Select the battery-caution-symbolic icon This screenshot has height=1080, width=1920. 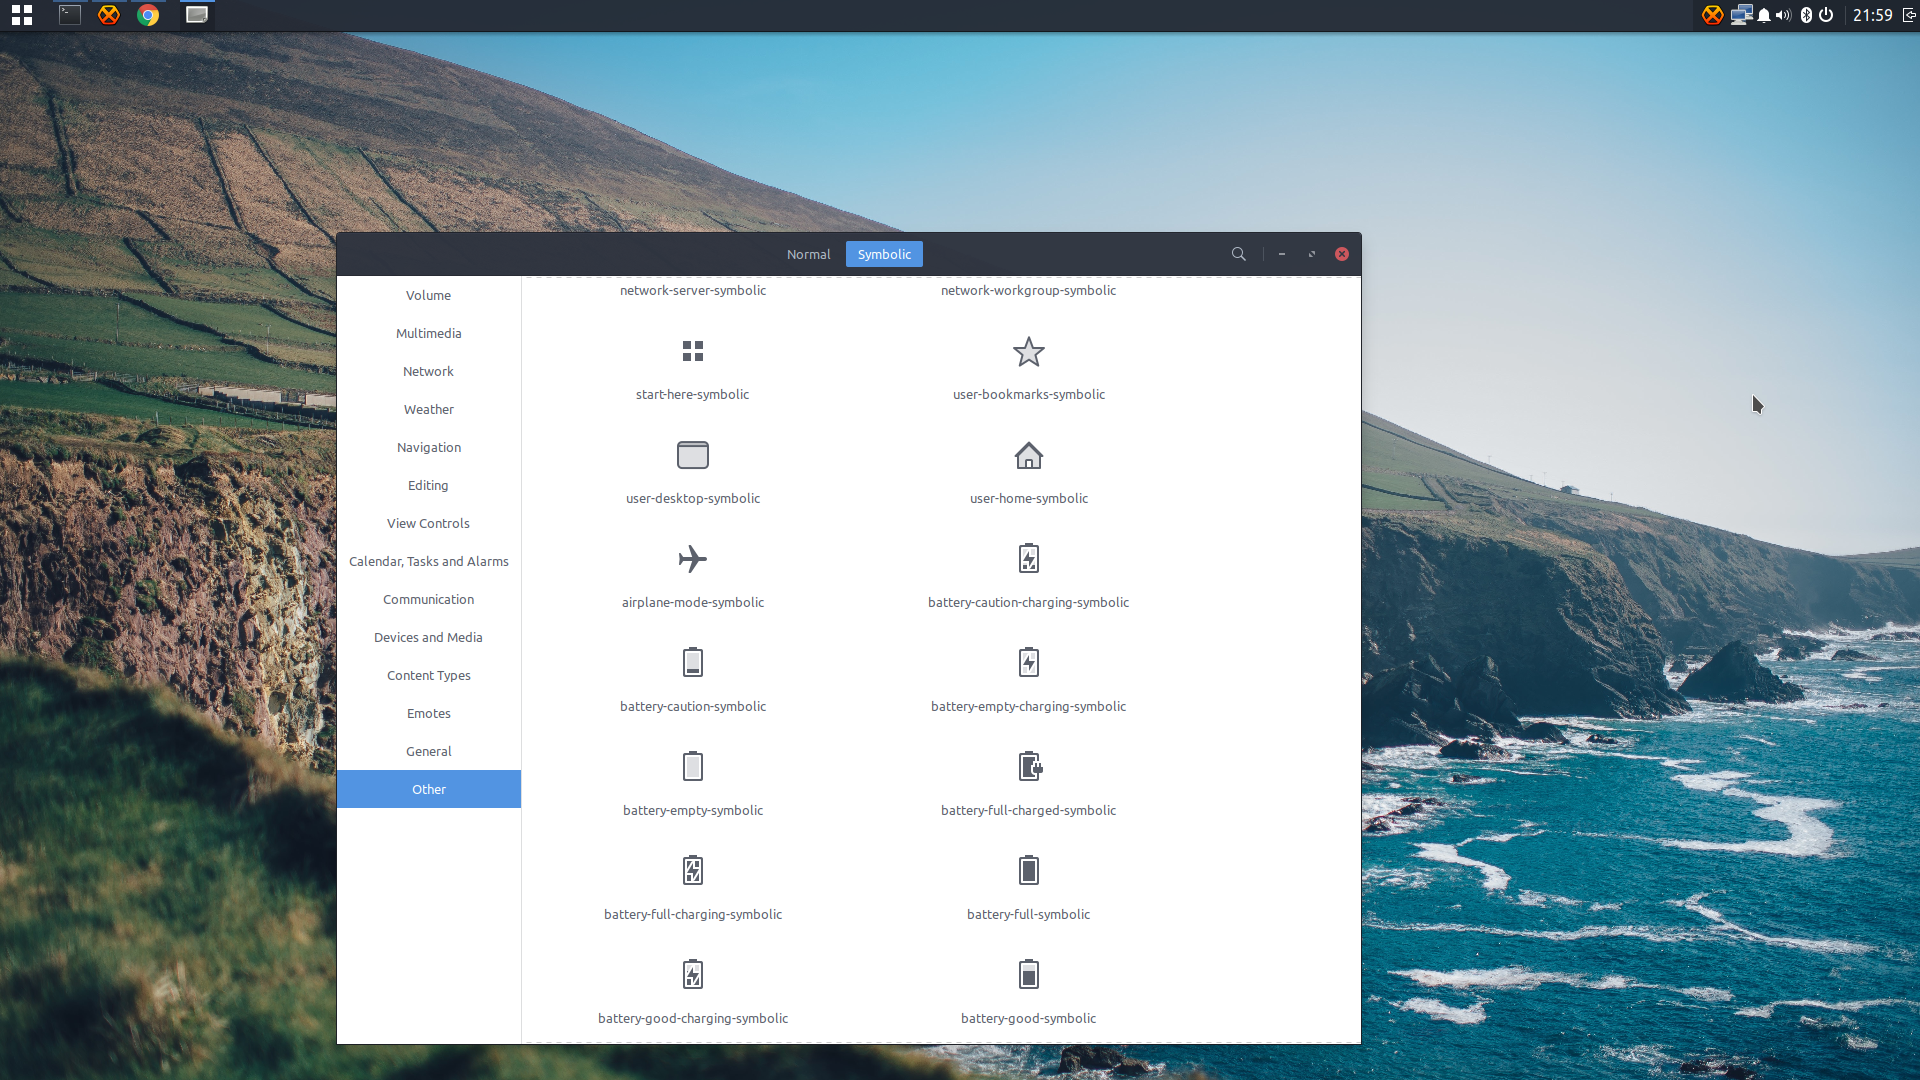(693, 662)
